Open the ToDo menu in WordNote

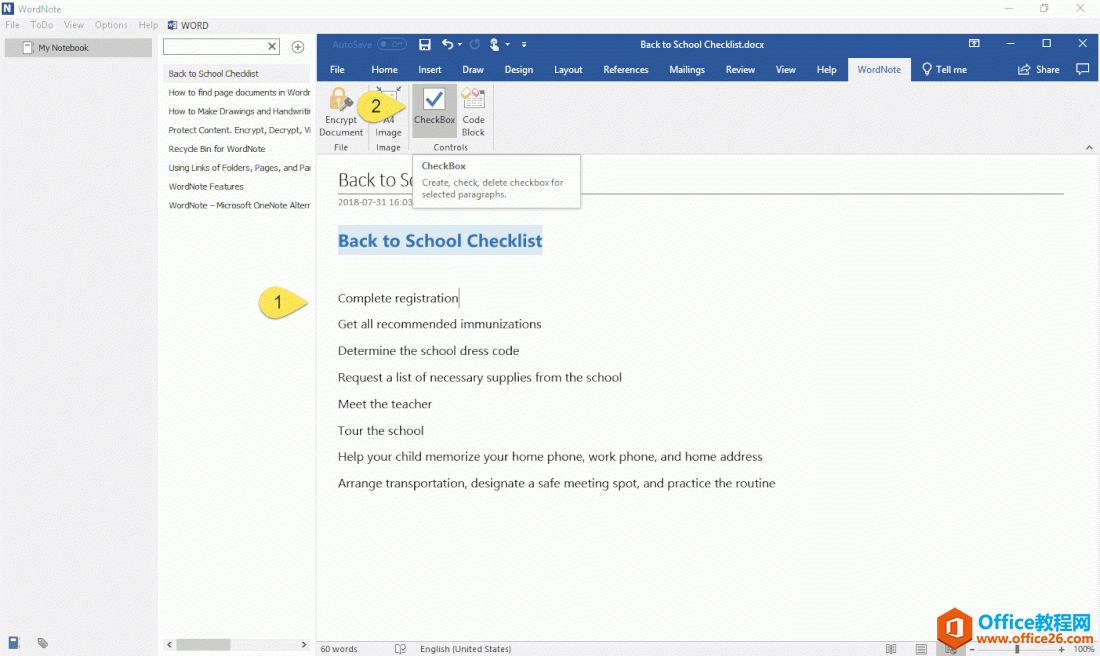pos(42,25)
